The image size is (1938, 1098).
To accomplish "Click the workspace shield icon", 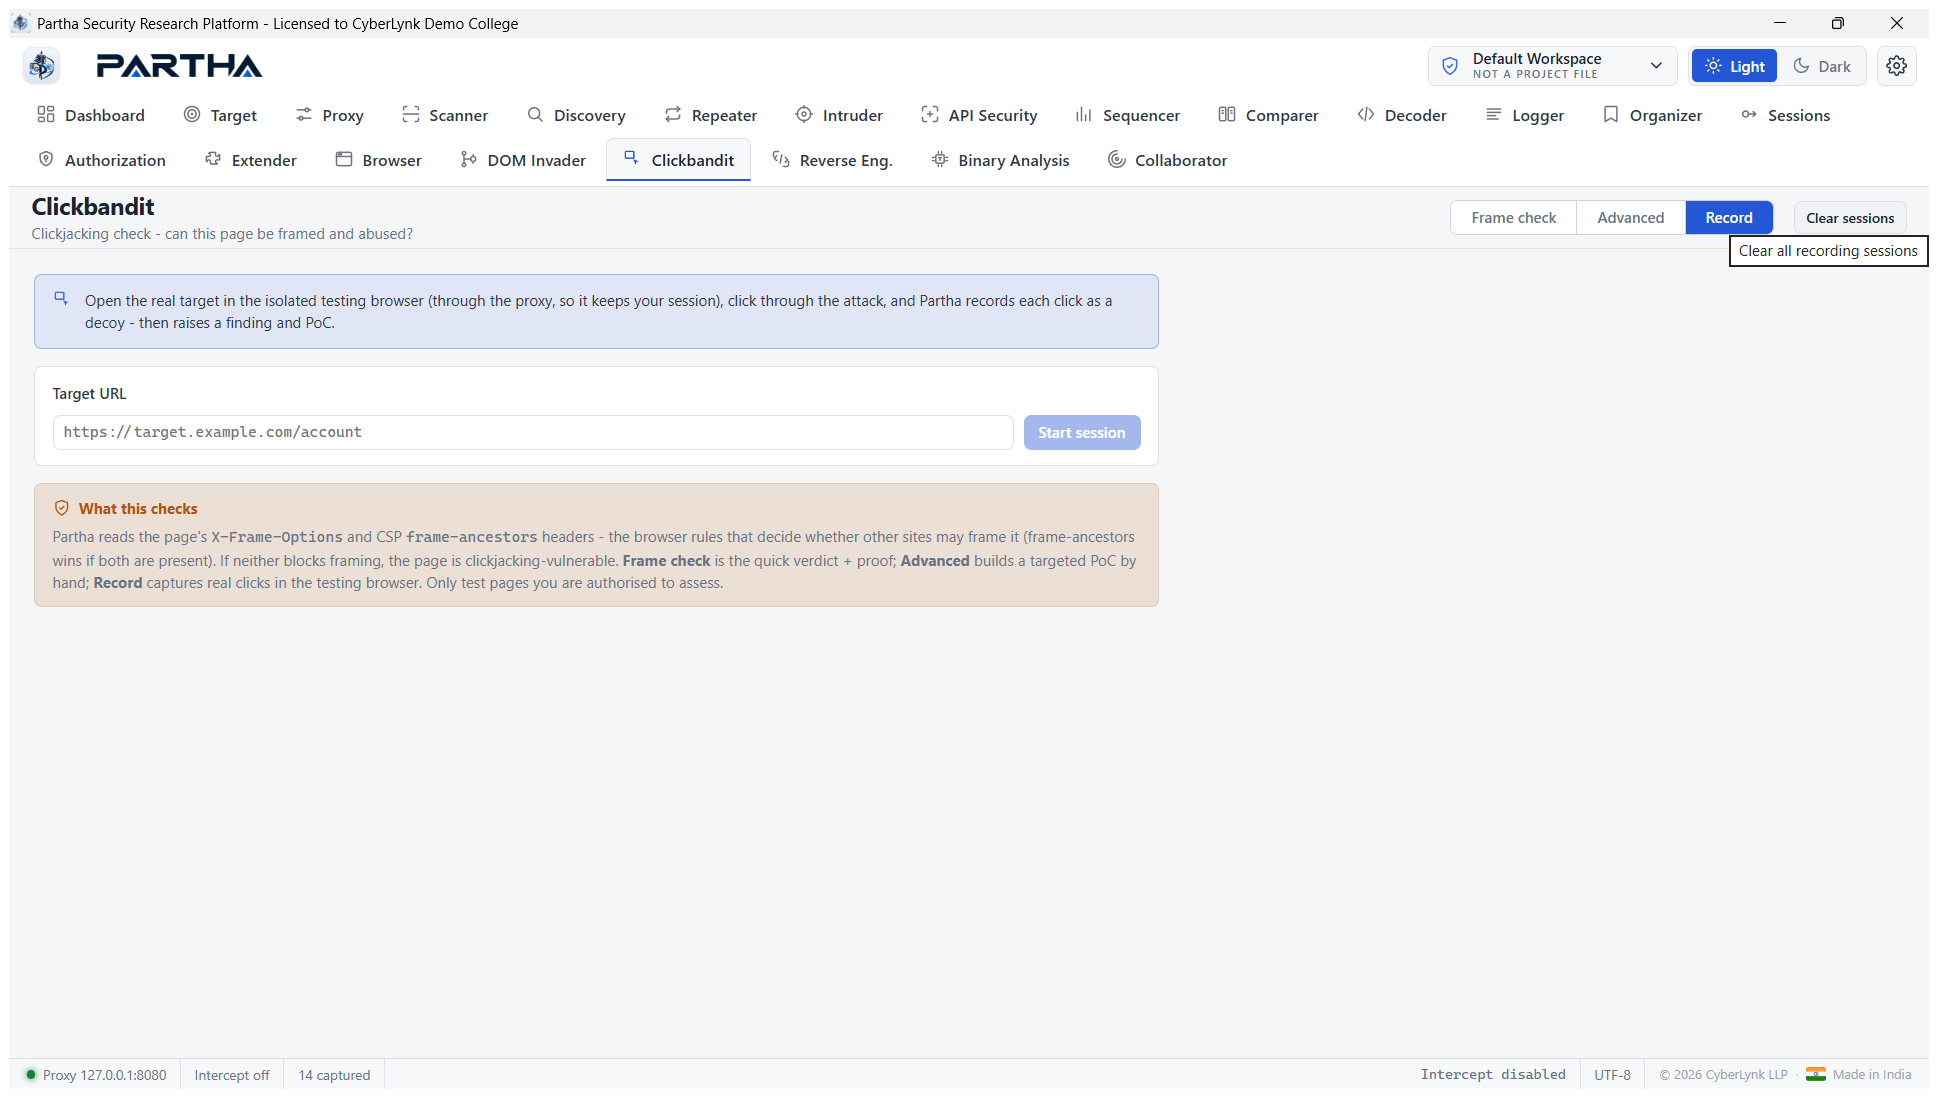I will click(1450, 66).
